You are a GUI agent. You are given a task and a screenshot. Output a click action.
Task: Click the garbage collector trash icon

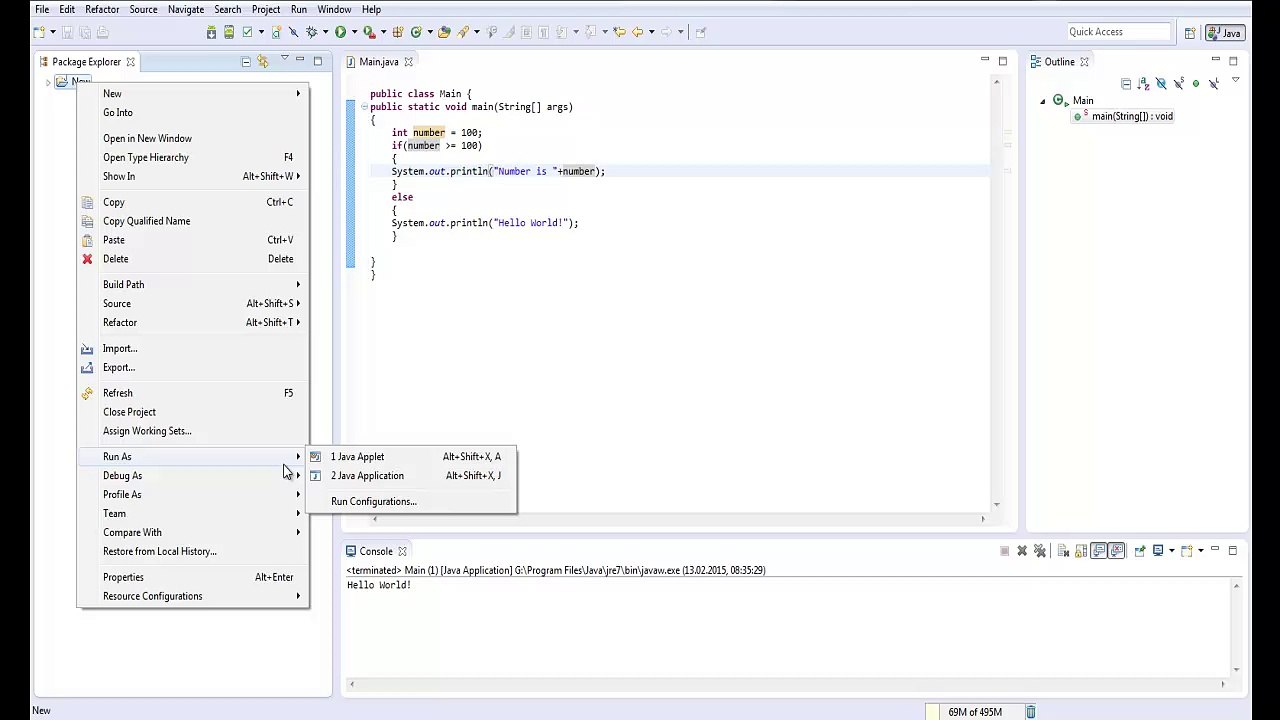pos(1030,712)
